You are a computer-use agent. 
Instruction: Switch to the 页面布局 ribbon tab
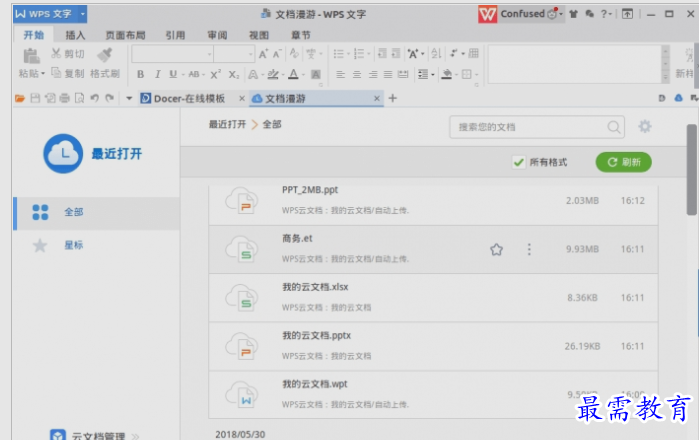click(x=125, y=35)
